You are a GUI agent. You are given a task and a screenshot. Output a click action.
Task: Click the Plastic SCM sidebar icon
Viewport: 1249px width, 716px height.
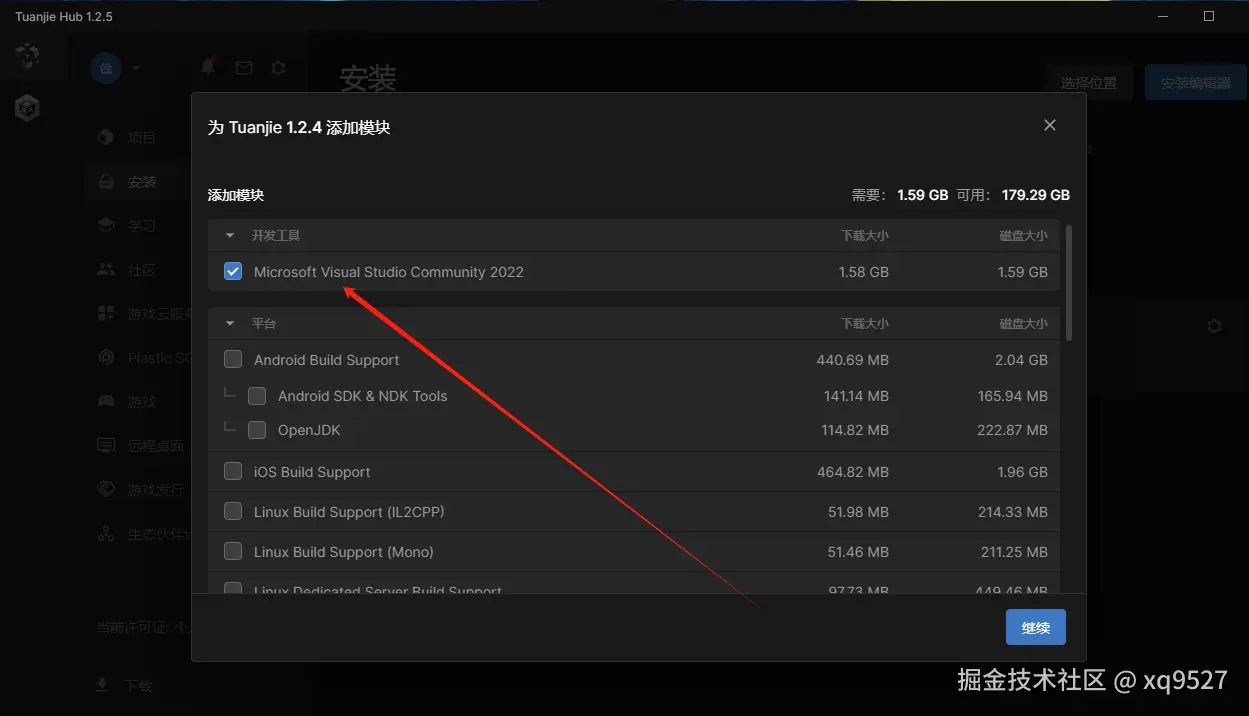[106, 357]
